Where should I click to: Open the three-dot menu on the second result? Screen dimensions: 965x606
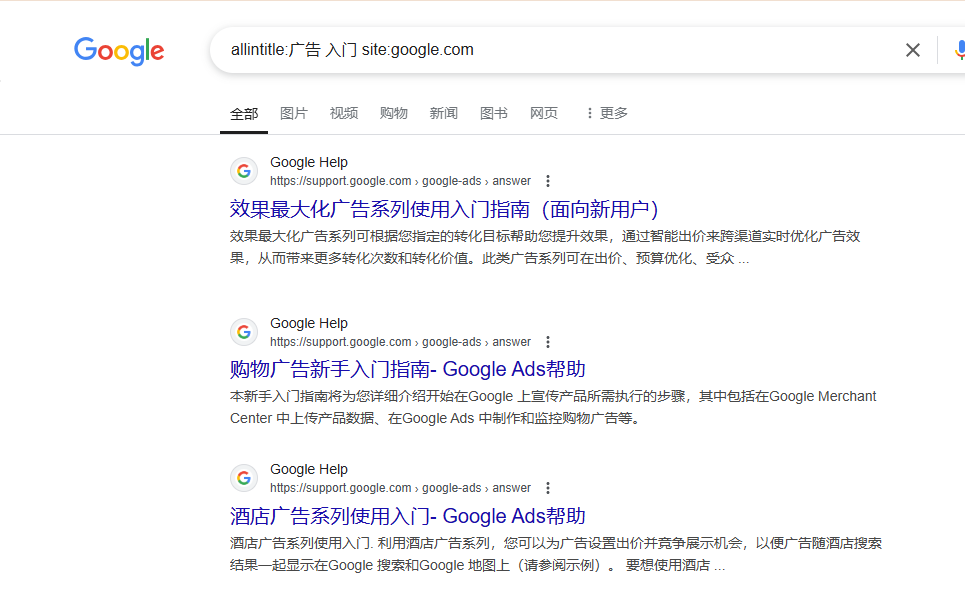548,342
